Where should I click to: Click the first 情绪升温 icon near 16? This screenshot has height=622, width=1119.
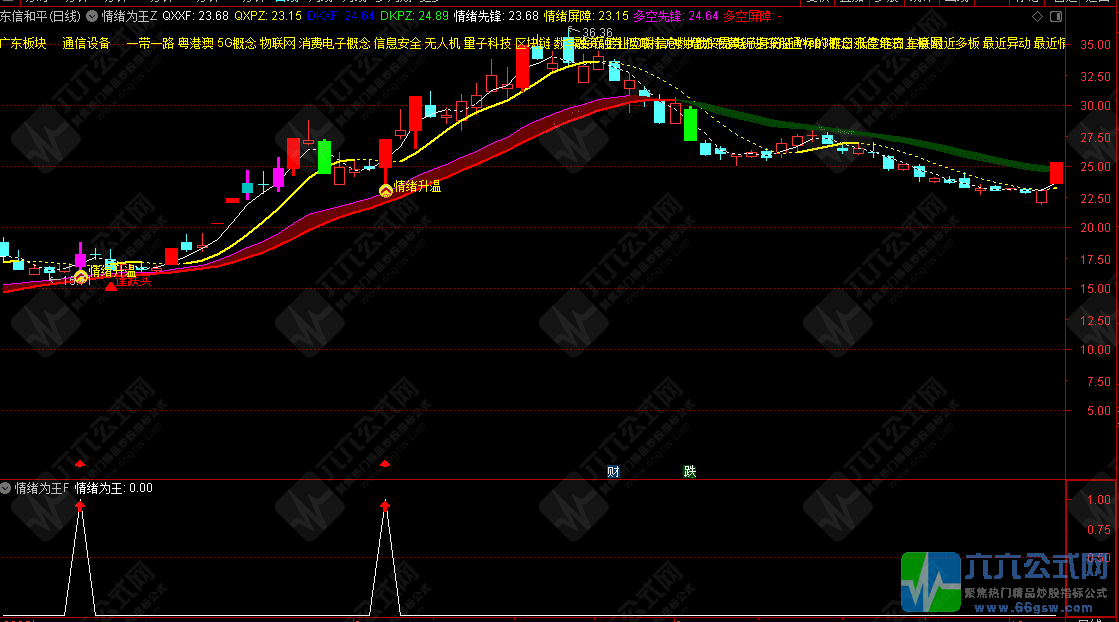(x=81, y=273)
